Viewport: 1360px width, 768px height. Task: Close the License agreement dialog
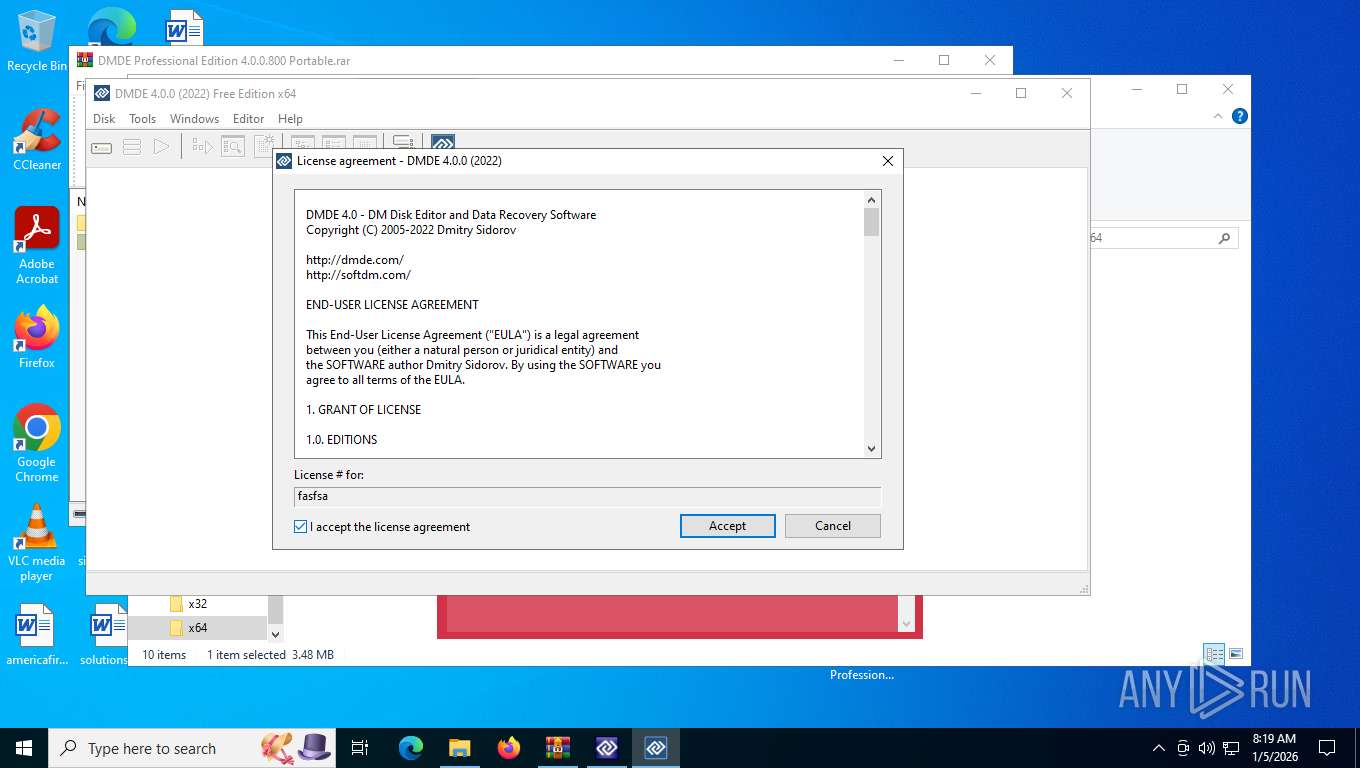(887, 161)
